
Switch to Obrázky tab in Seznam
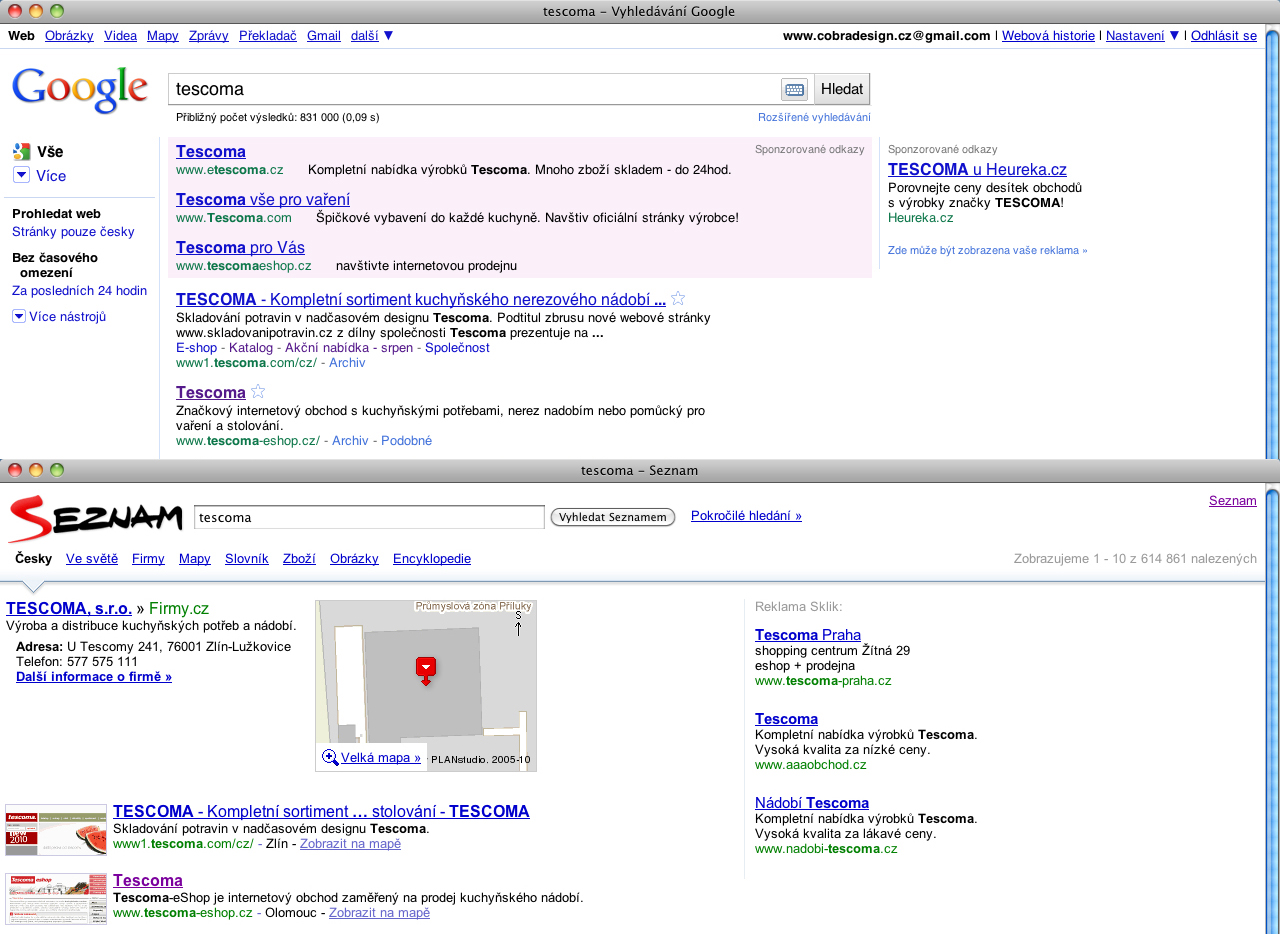(x=354, y=558)
